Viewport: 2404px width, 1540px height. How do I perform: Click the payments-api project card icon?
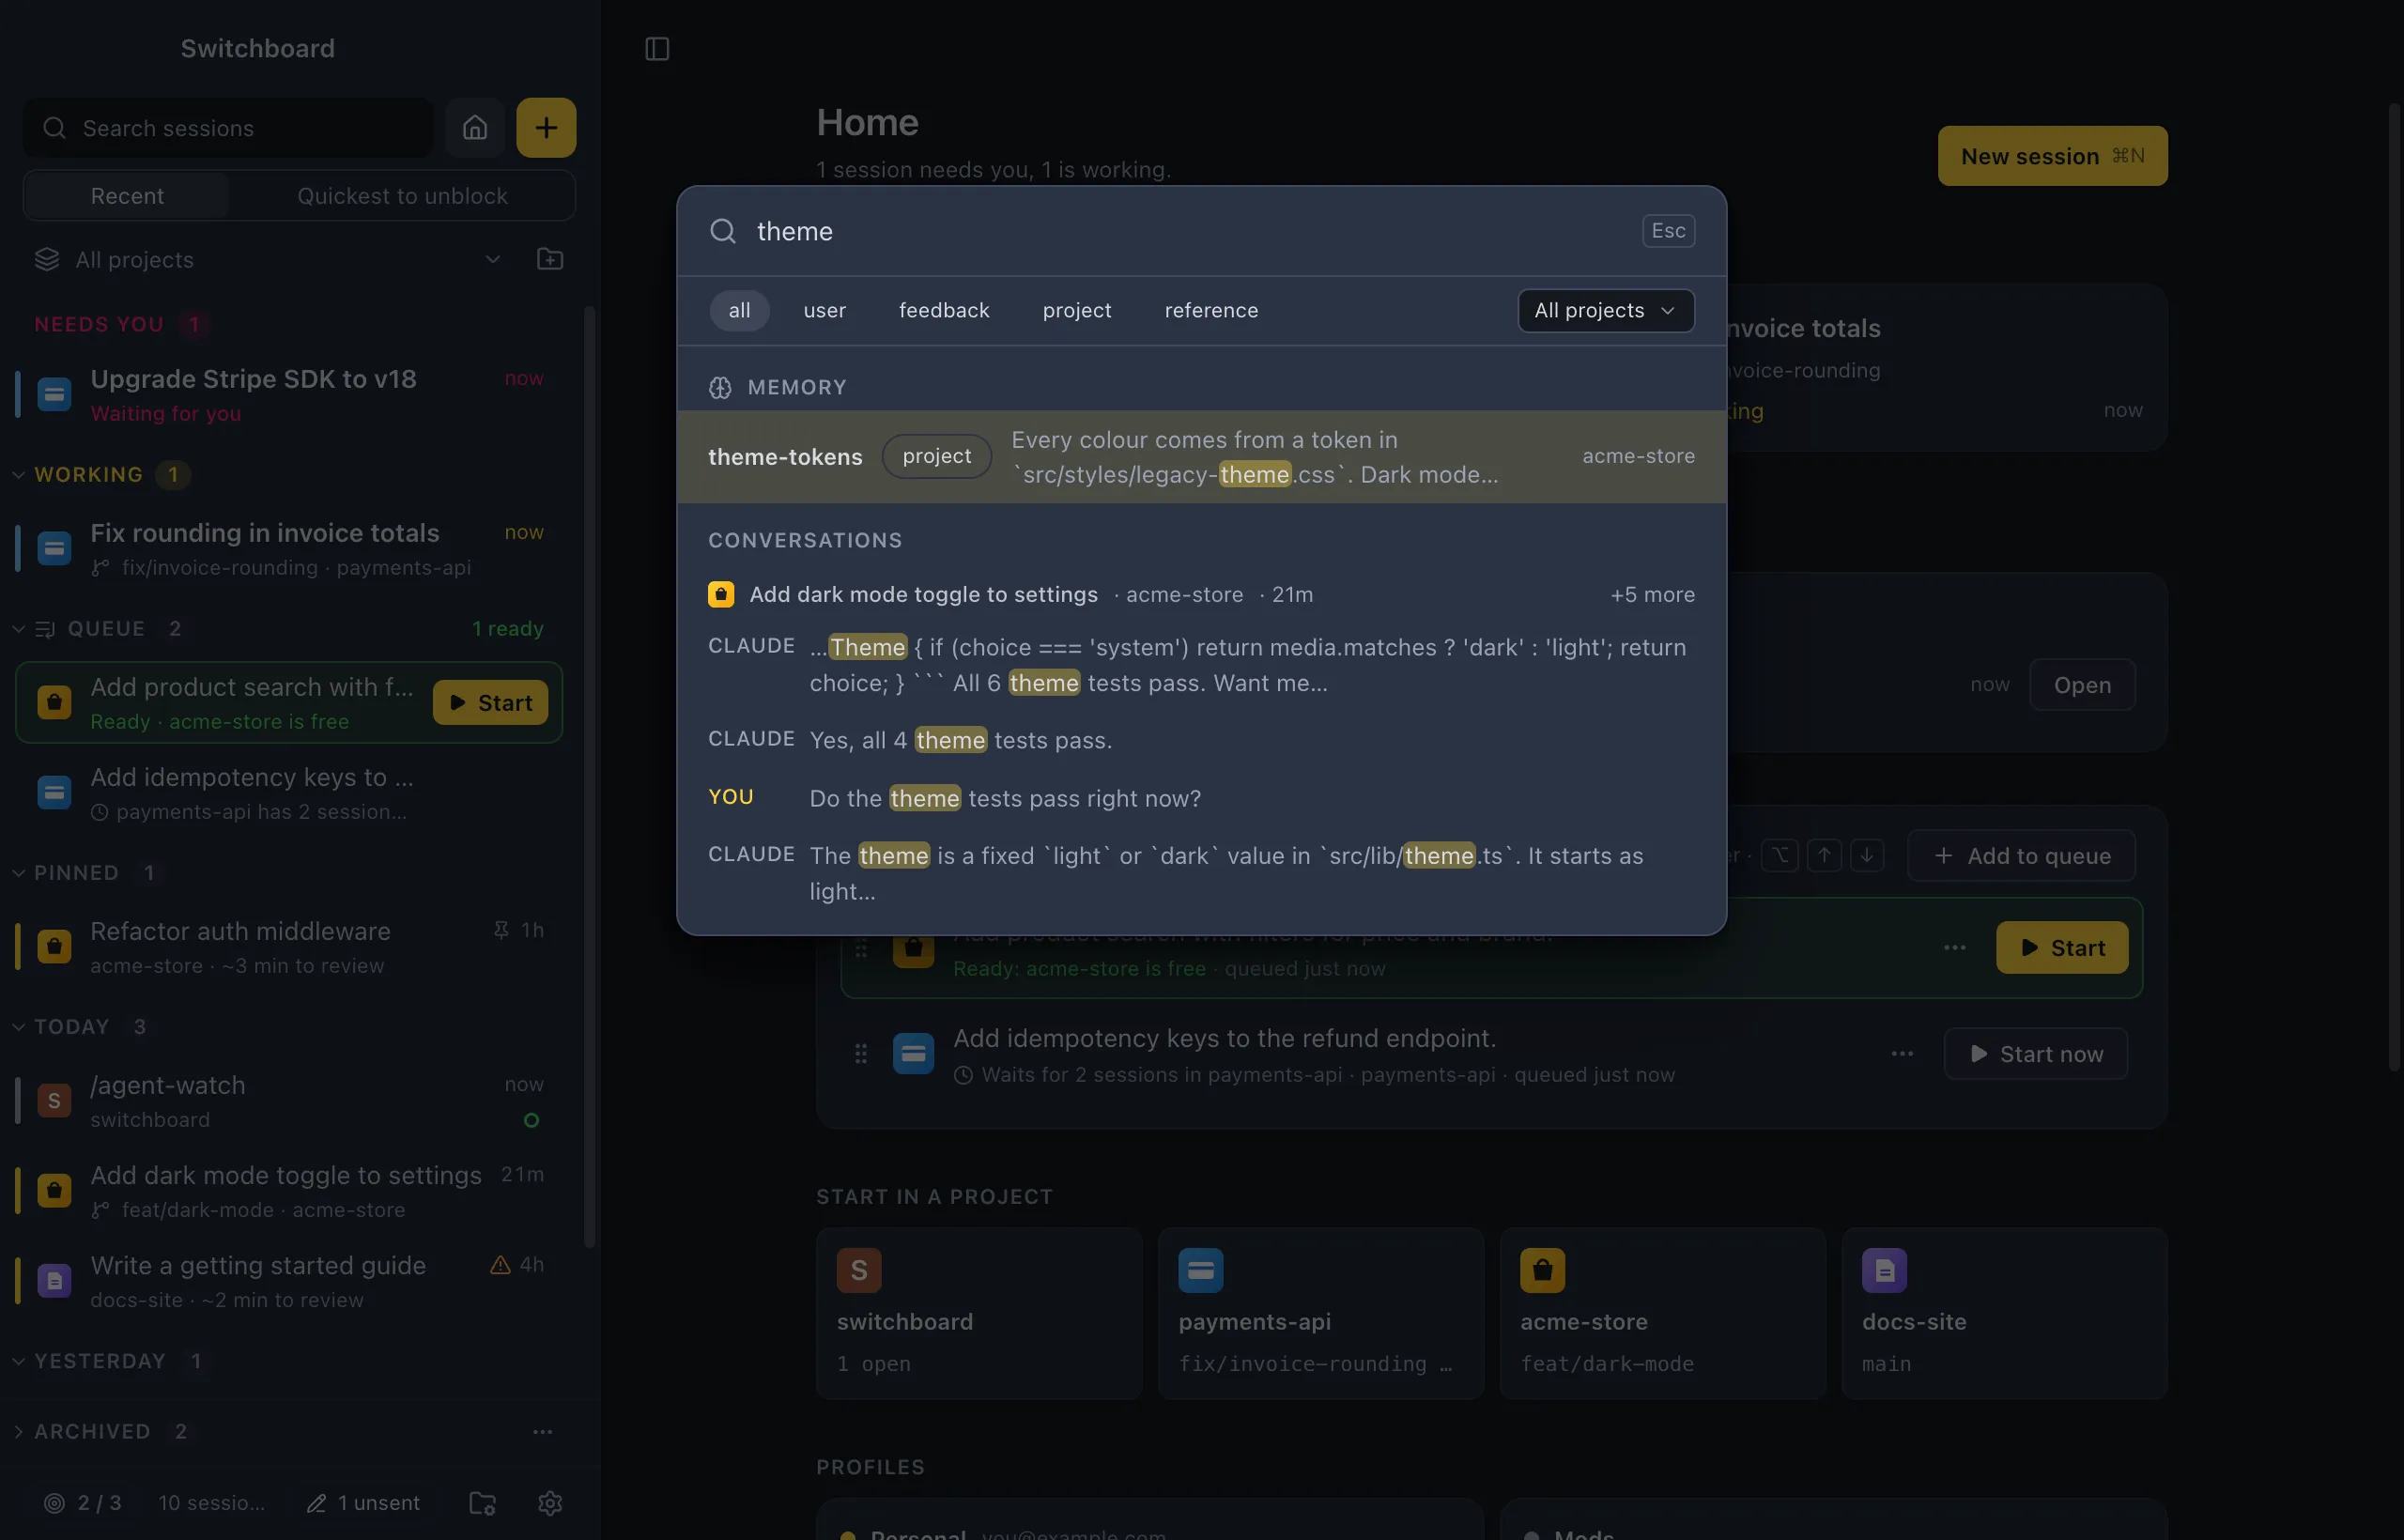[x=1201, y=1270]
